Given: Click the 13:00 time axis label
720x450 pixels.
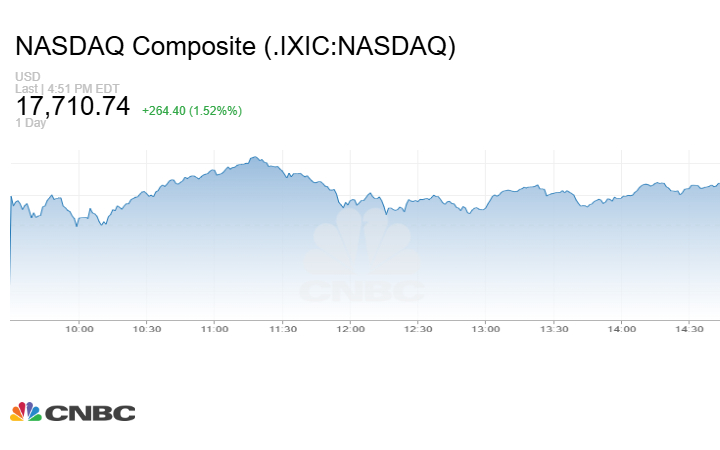Looking at the screenshot, I should [486, 329].
